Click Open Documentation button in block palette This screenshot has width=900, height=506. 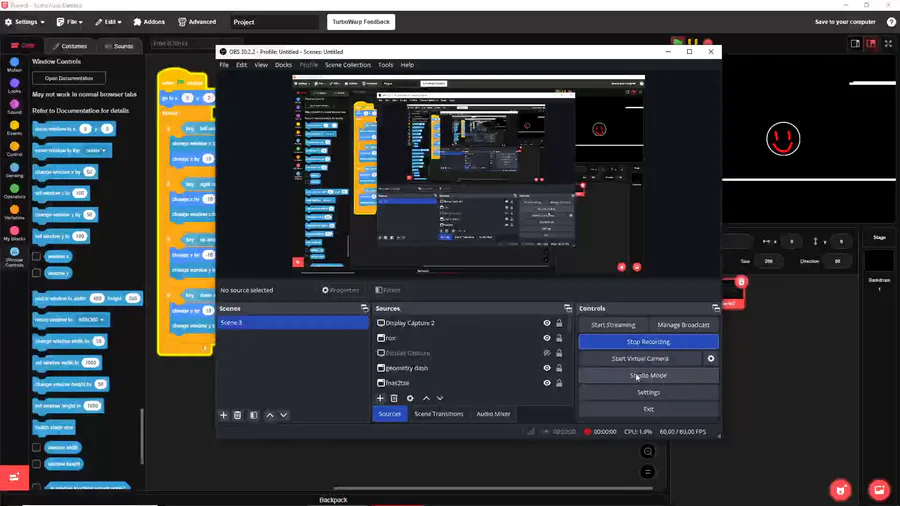[x=69, y=78]
